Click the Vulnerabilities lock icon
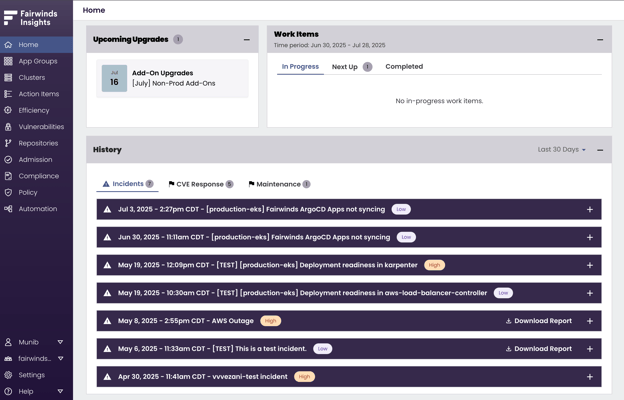Screen dimensions: 624x400 [8, 127]
